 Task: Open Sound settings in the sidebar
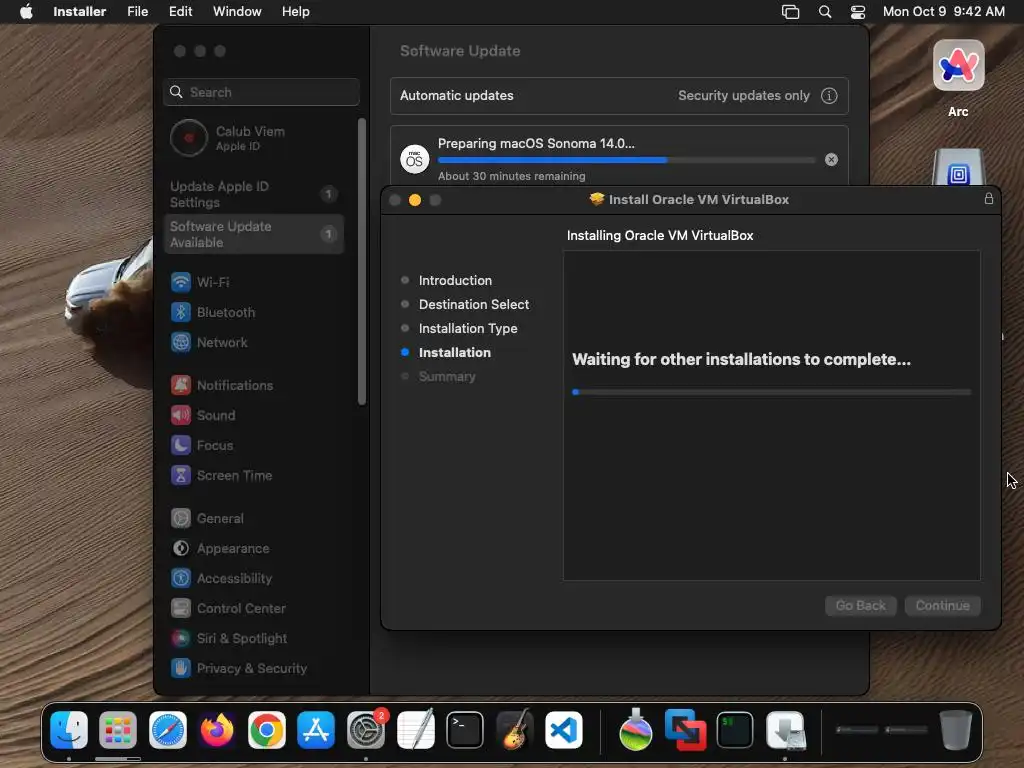[x=255, y=415]
